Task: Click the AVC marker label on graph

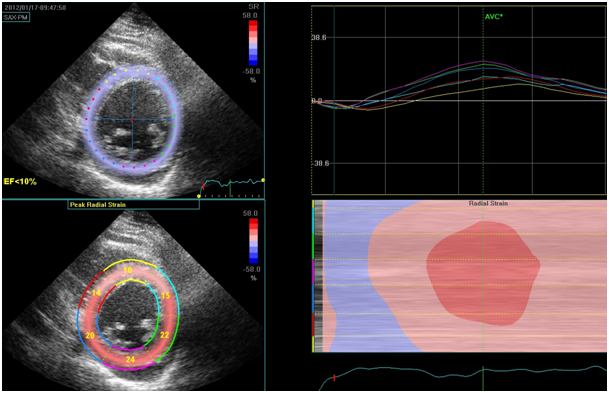Action: [494, 17]
